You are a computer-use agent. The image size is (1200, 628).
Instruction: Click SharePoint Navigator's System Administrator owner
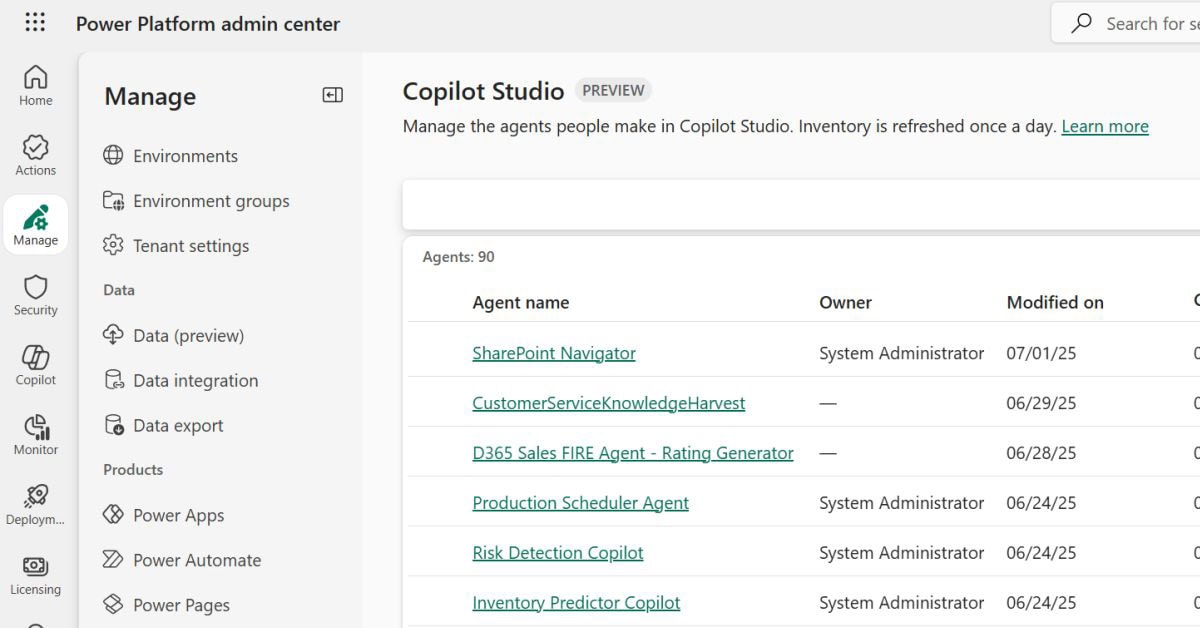click(x=902, y=353)
